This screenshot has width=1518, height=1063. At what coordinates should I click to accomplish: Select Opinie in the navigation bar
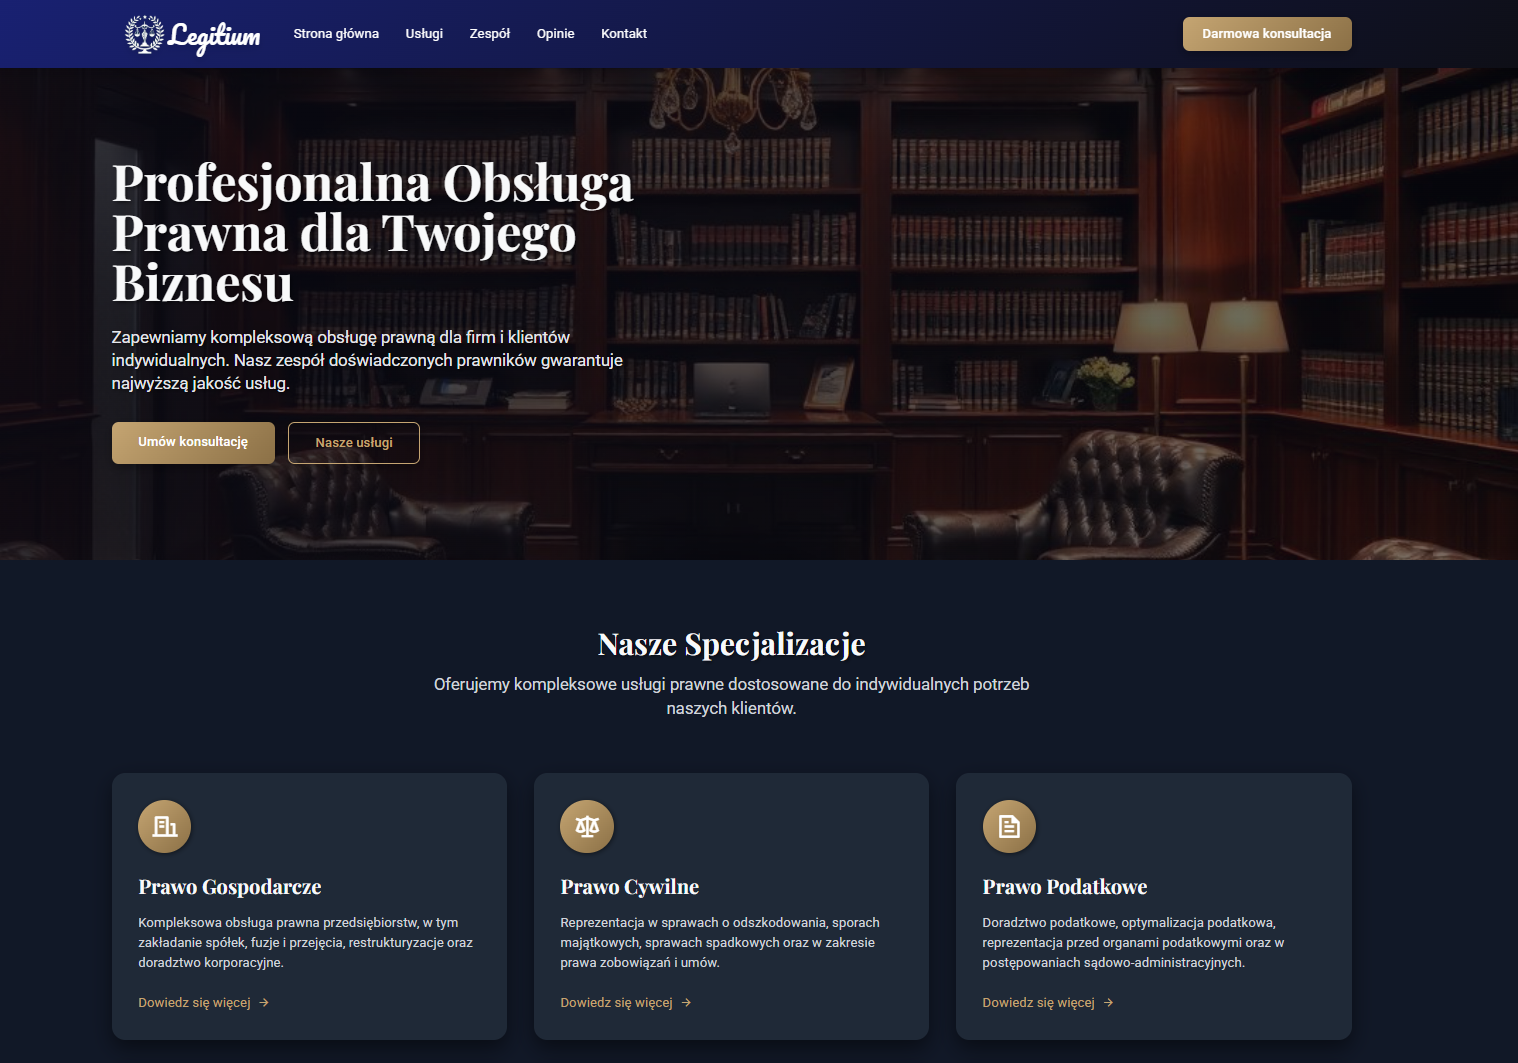click(555, 34)
